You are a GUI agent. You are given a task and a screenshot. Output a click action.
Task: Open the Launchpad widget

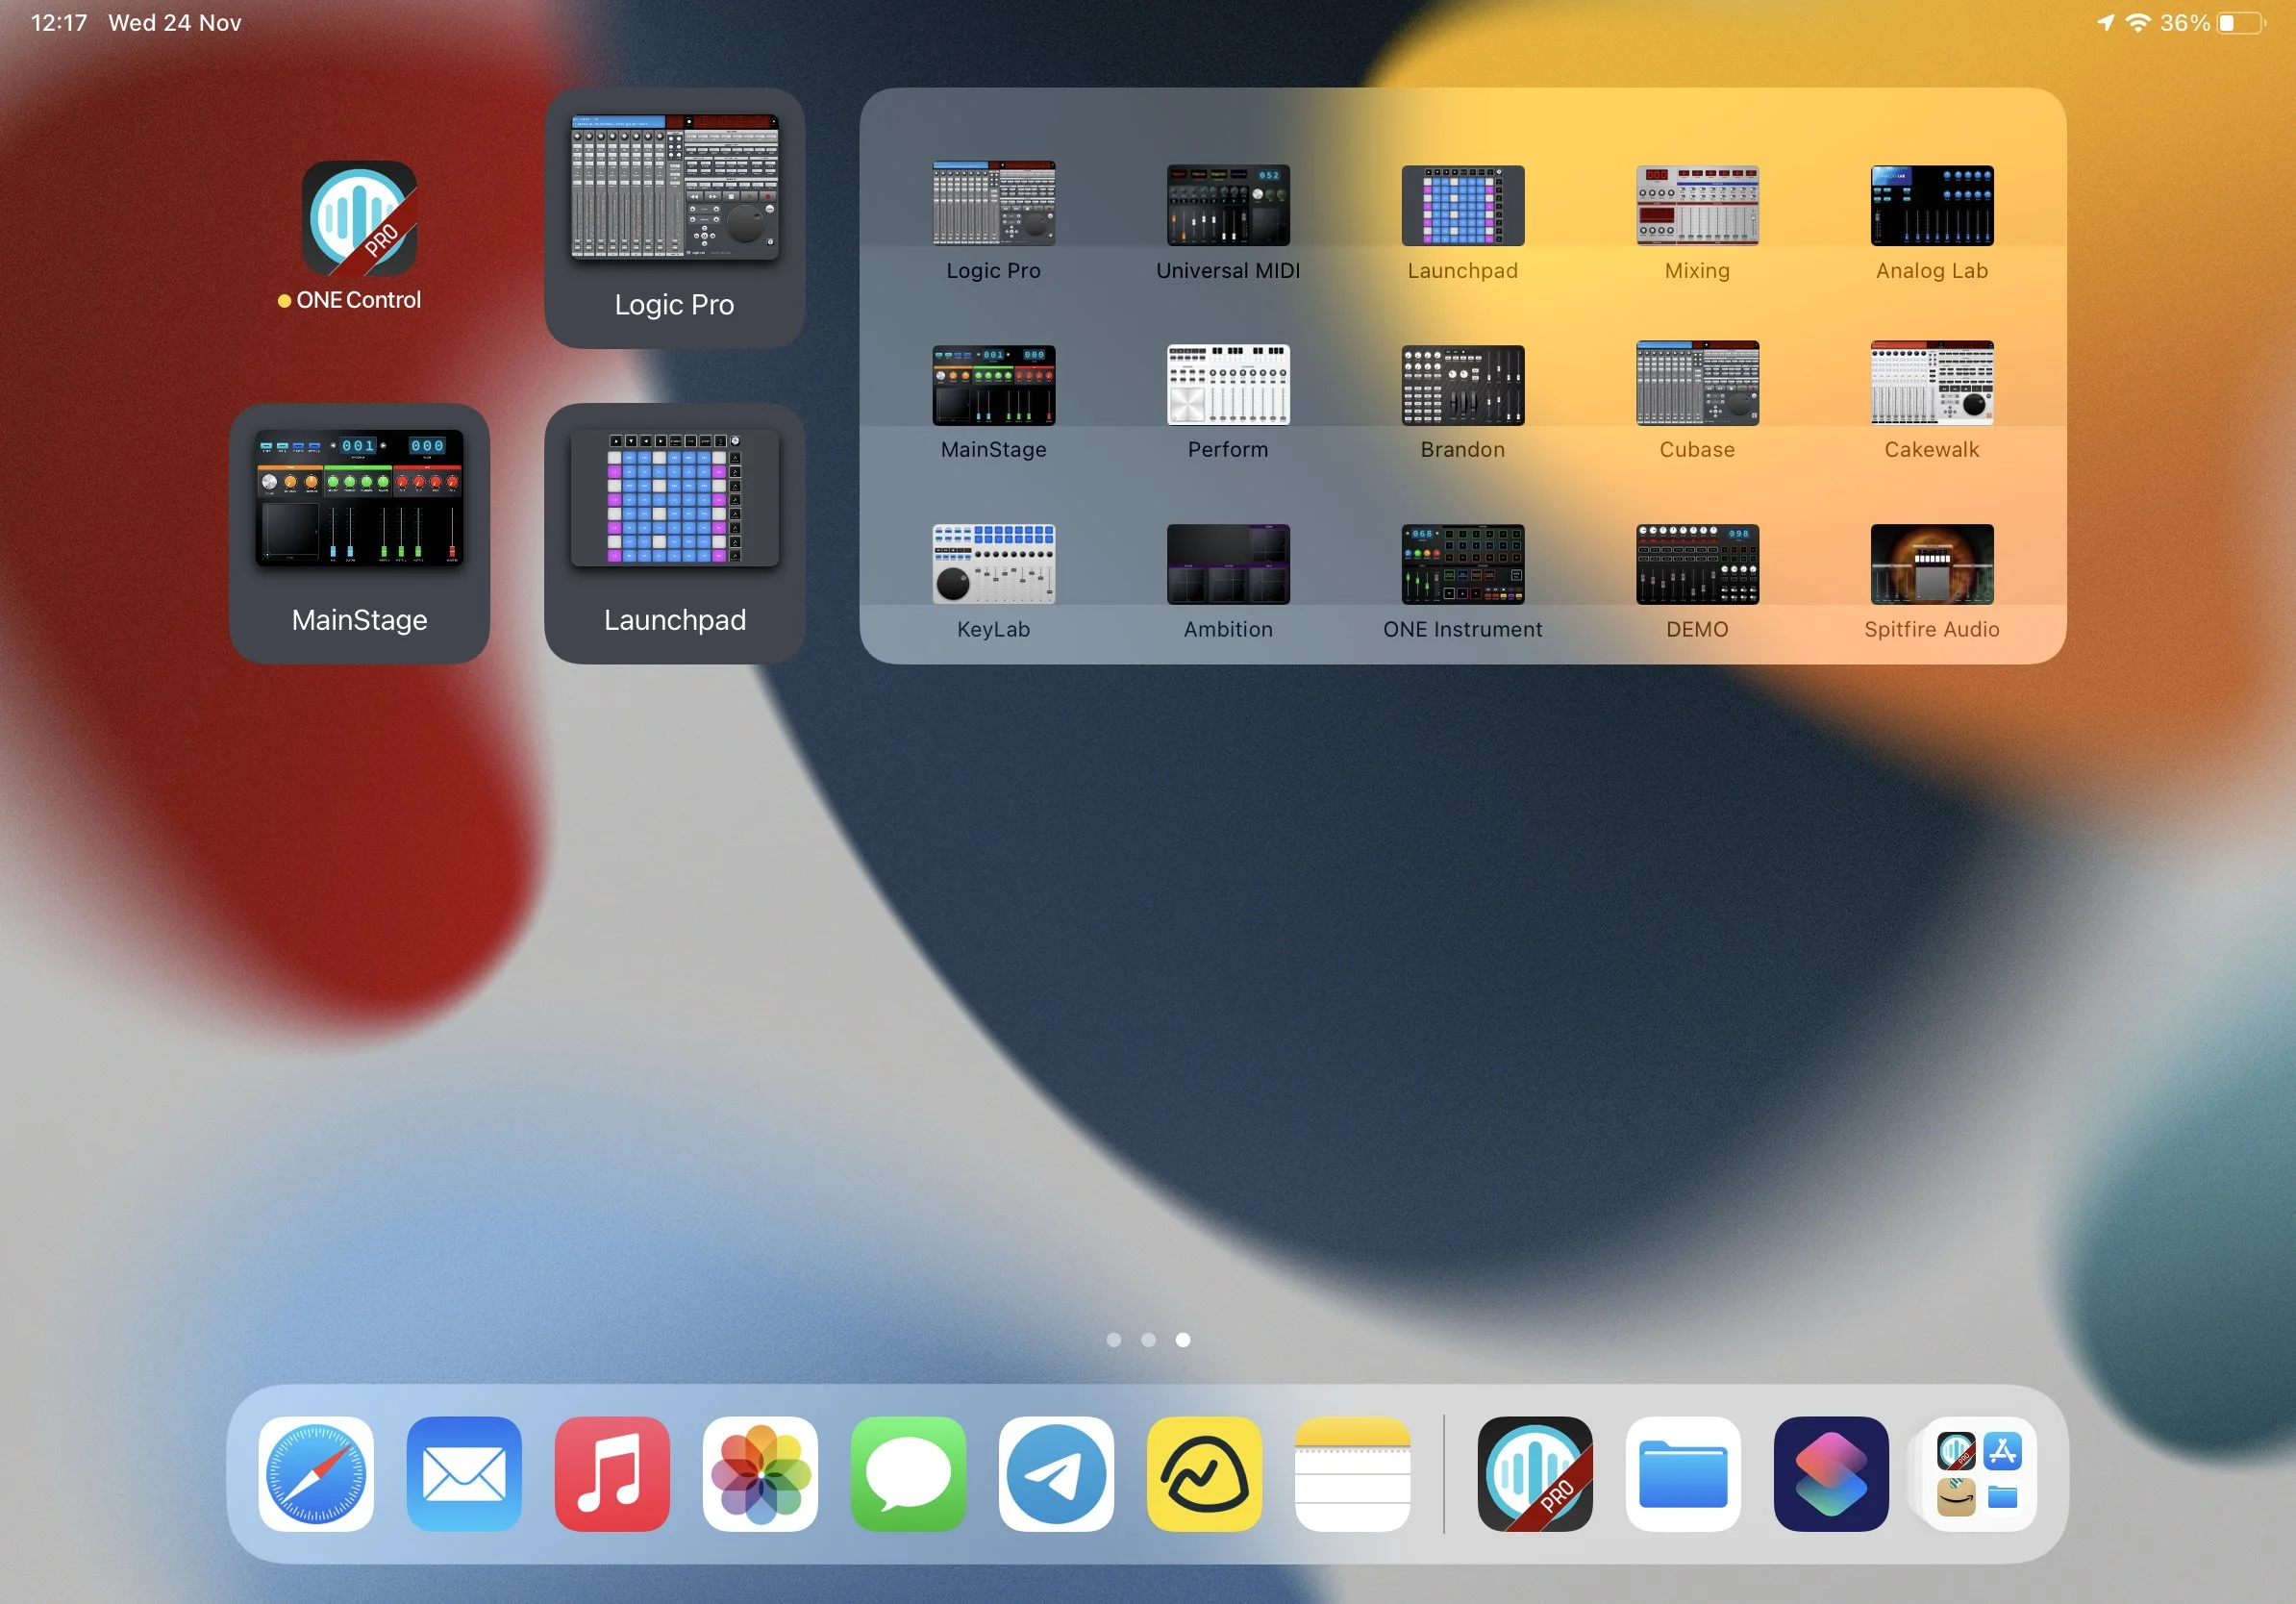674,532
